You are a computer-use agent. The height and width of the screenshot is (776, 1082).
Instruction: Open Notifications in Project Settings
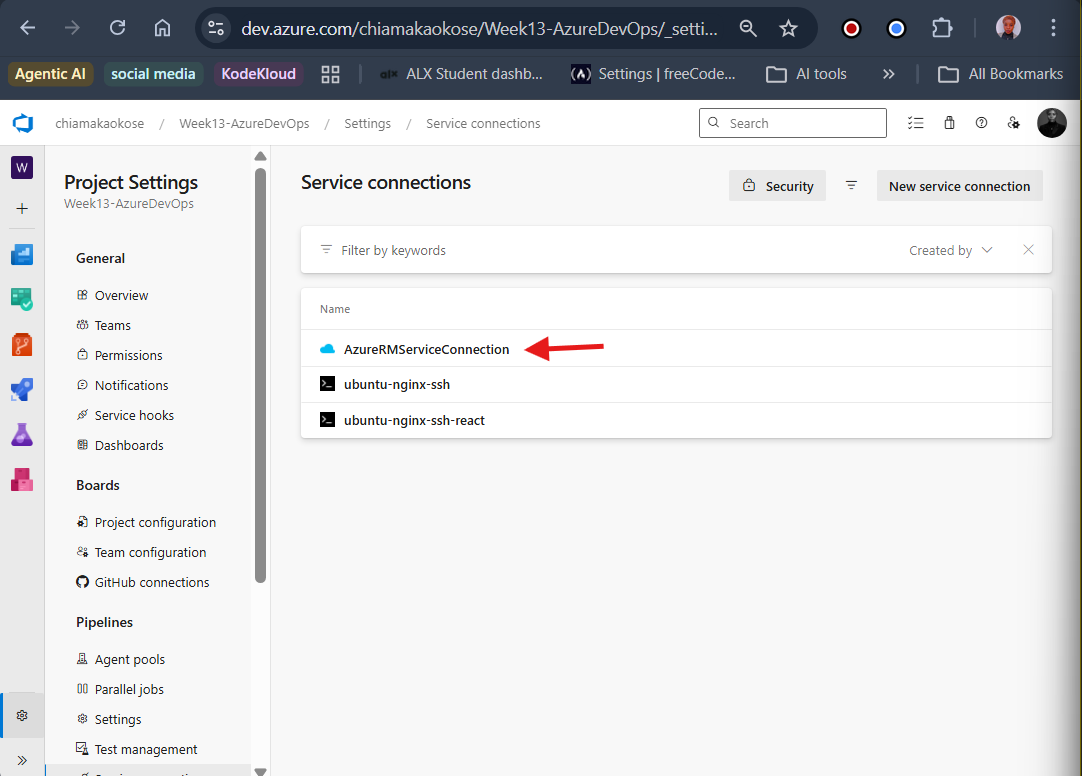[x=122, y=386]
